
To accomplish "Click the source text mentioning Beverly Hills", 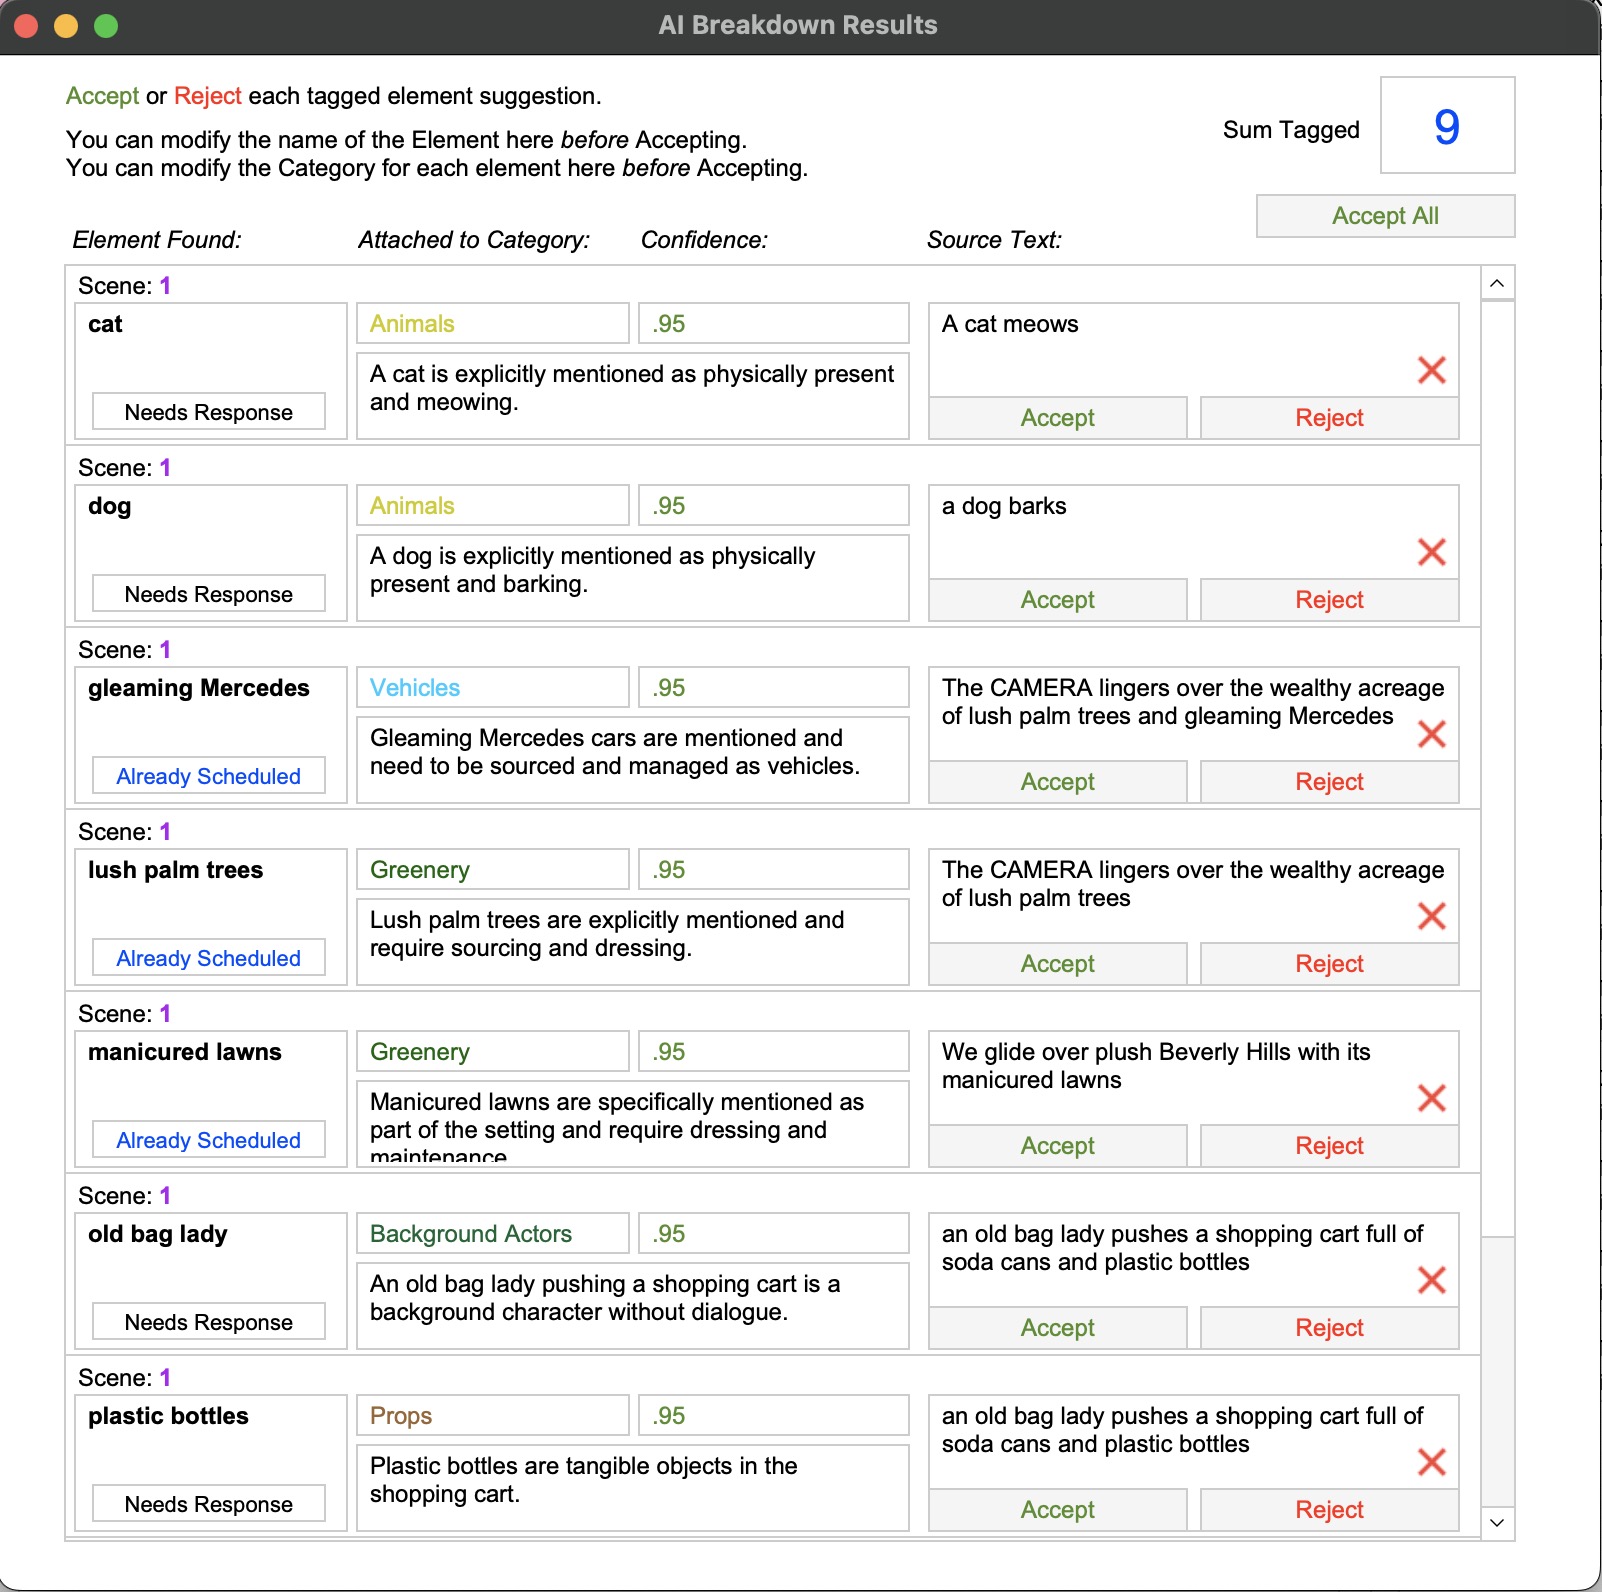I will [x=1156, y=1066].
